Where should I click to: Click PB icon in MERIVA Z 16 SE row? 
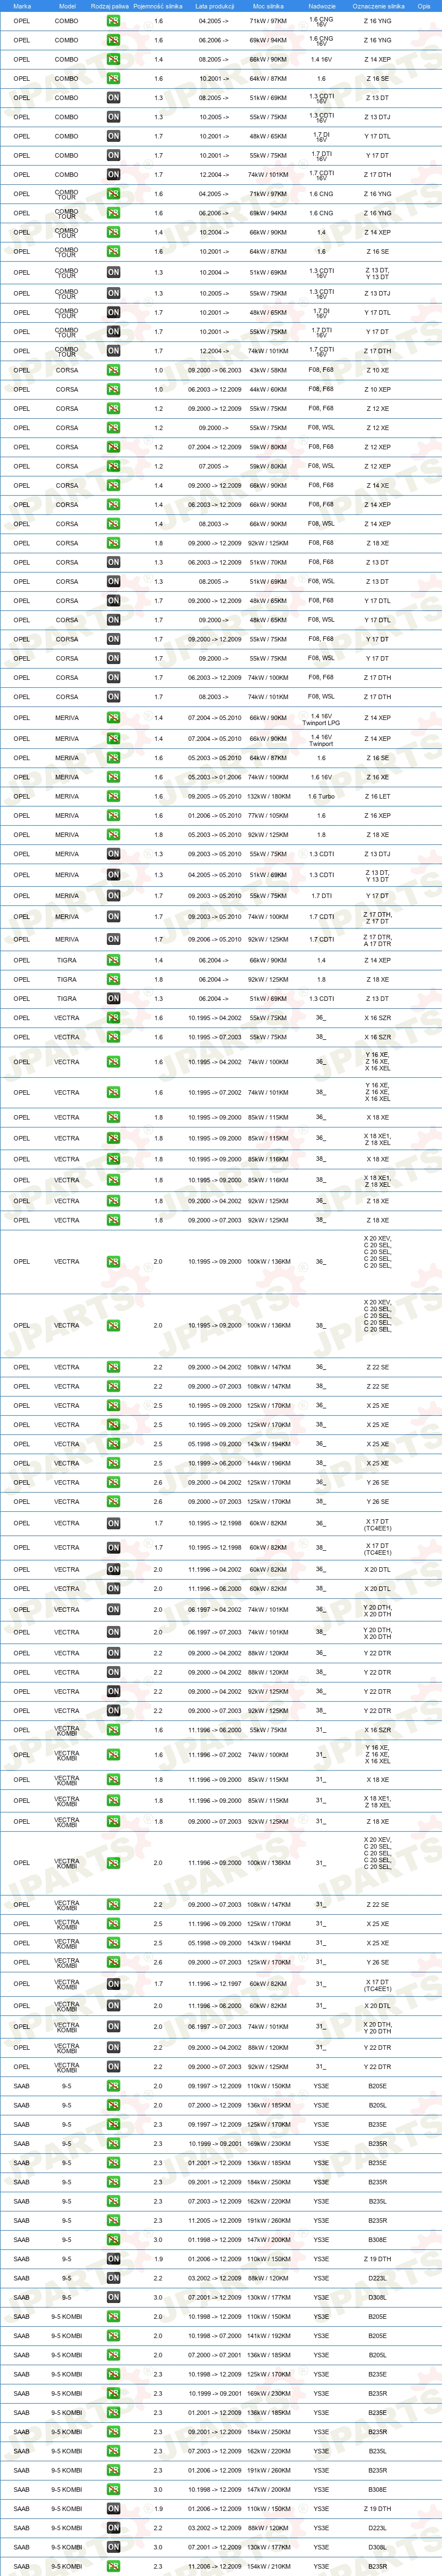click(x=113, y=758)
